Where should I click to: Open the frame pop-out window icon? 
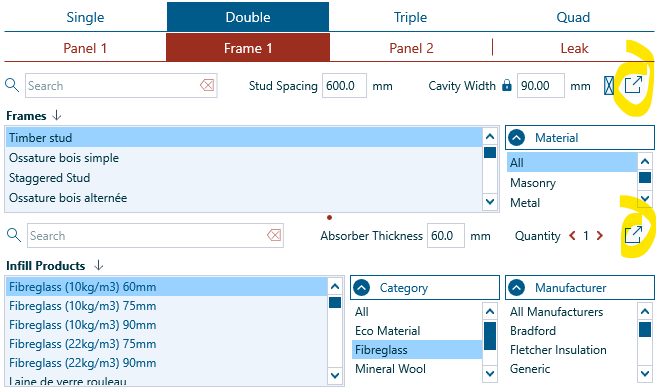pos(633,85)
